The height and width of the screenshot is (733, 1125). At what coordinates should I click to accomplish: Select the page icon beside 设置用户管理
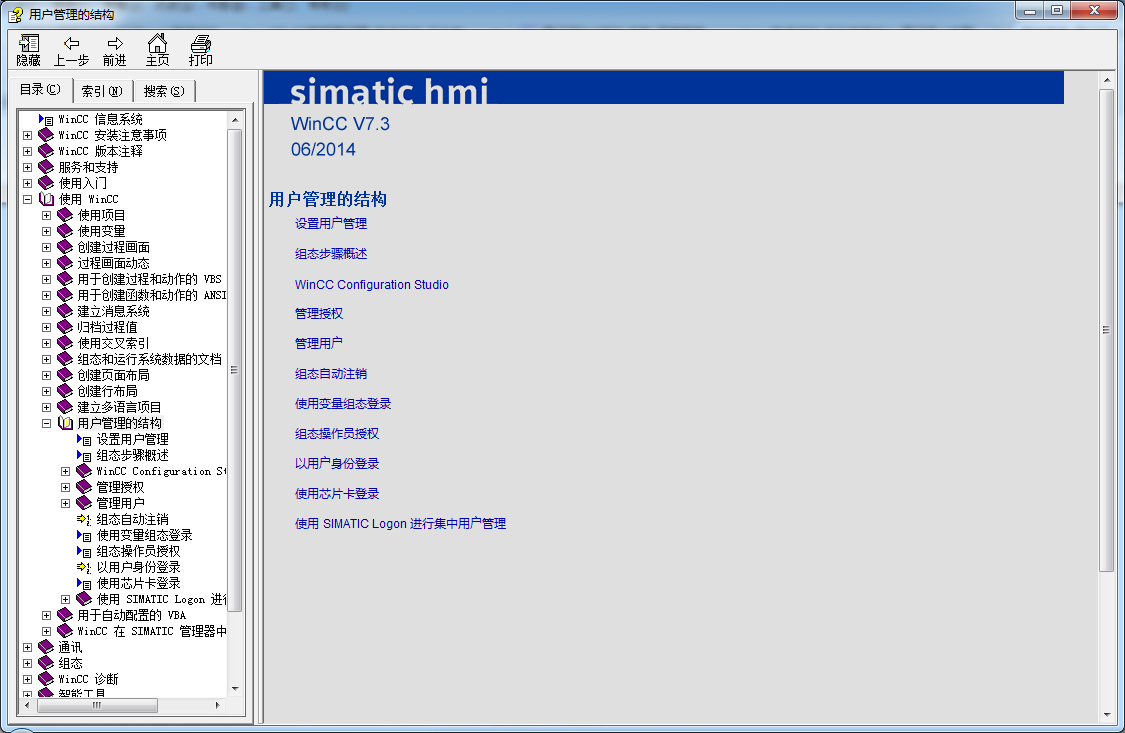pyautogui.click(x=84, y=440)
